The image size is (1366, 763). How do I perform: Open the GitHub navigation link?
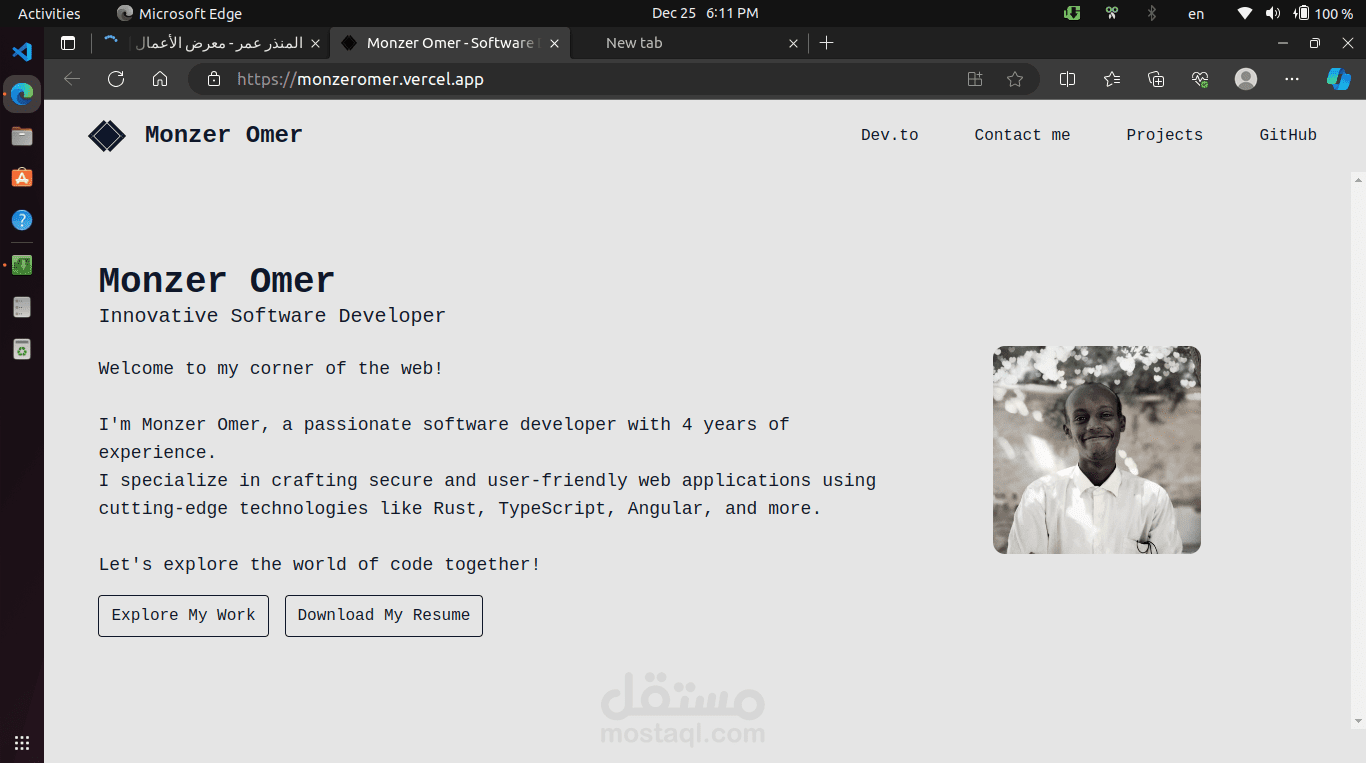pyautogui.click(x=1288, y=135)
